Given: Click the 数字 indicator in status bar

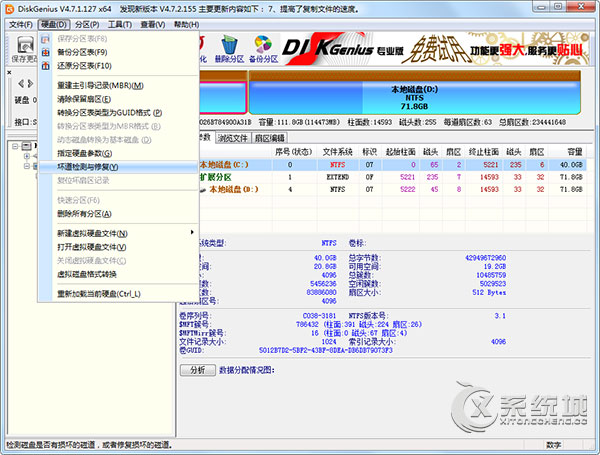Looking at the screenshot, I should [553, 445].
